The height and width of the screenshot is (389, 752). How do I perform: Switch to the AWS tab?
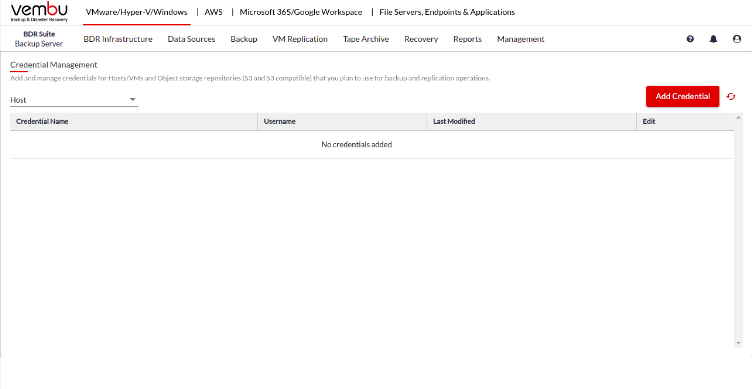coord(213,12)
